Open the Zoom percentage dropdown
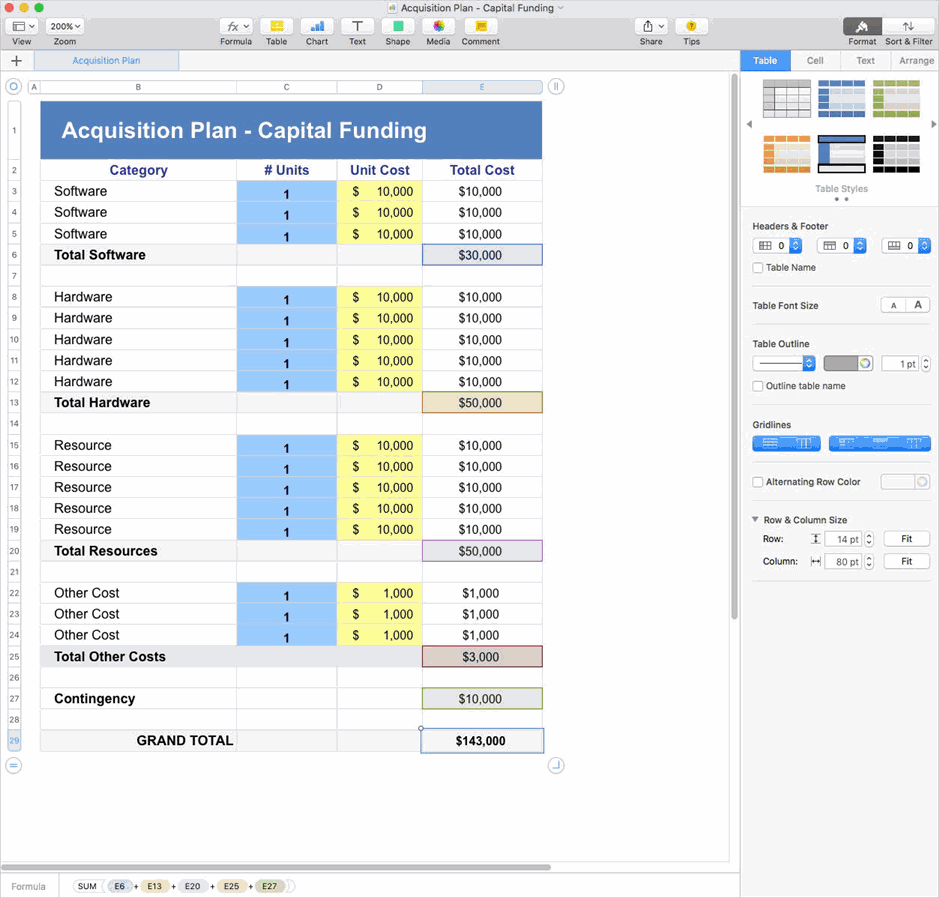Image resolution: width=939 pixels, height=898 pixels. click(64, 26)
